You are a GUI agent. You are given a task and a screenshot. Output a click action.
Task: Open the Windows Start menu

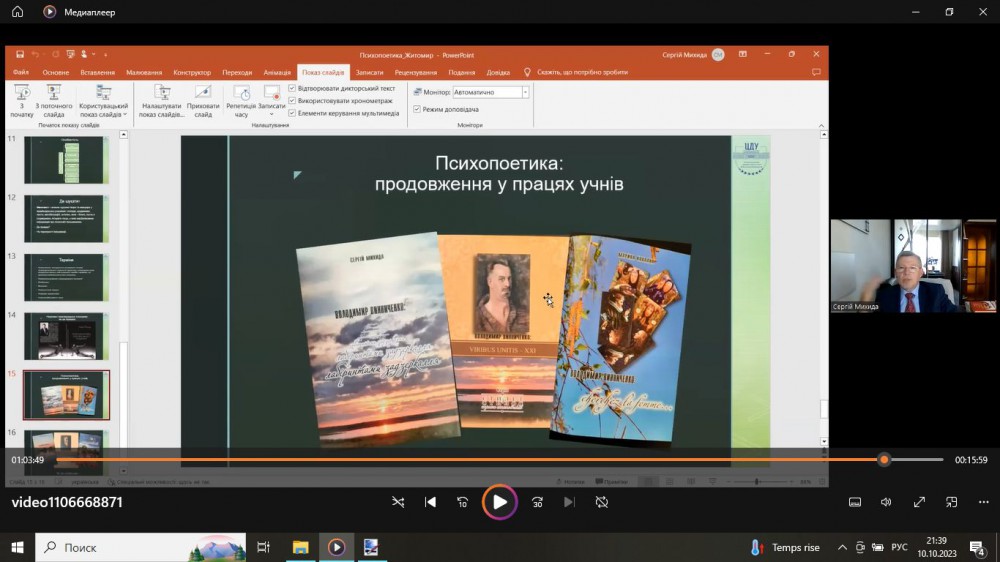pyautogui.click(x=17, y=547)
